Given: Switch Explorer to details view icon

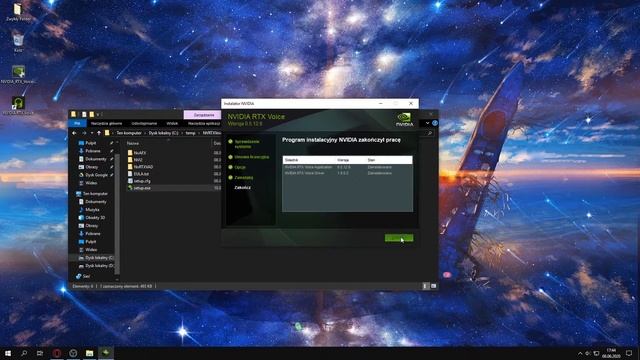Looking at the screenshot, I should [425, 286].
